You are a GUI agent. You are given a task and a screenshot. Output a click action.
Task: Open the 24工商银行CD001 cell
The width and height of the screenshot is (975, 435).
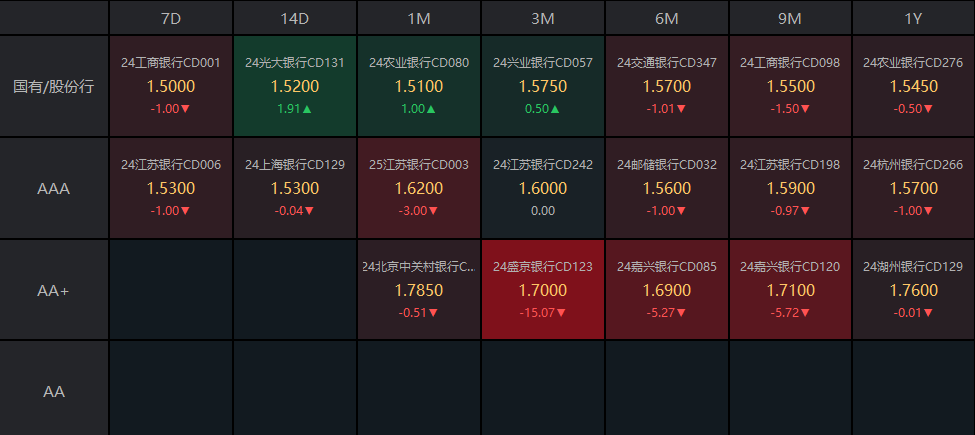170,86
